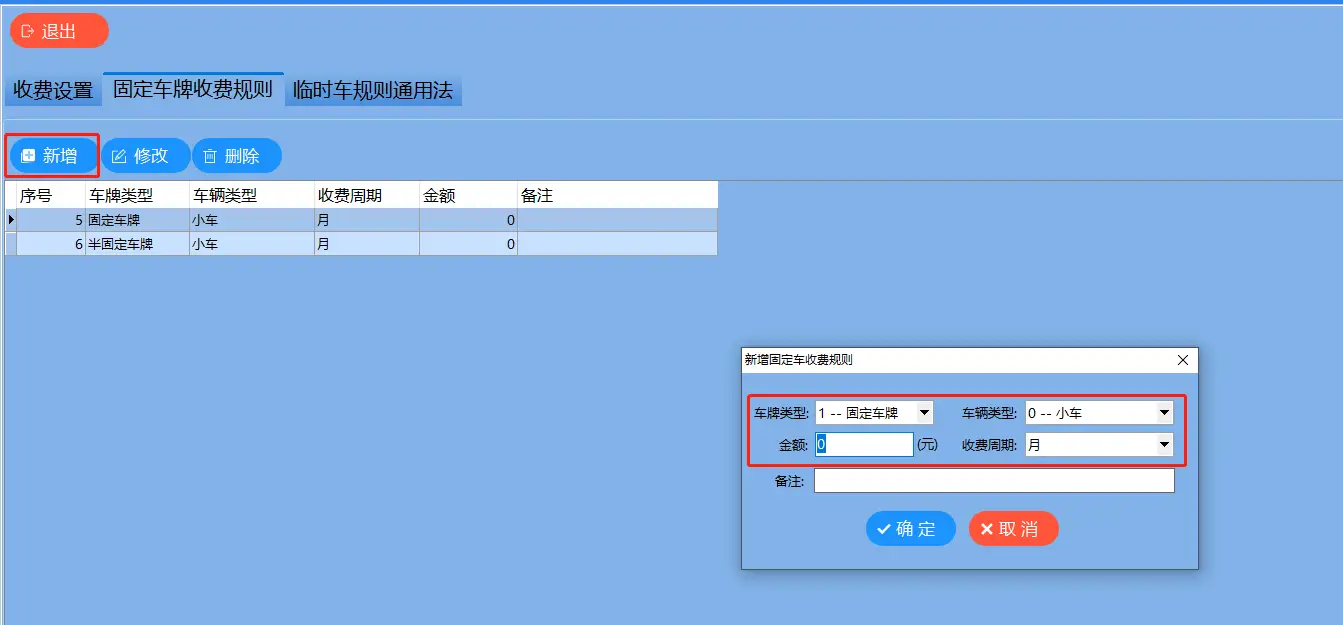
Task: Click the trash icon on the 删除 button
Action: coord(213,155)
